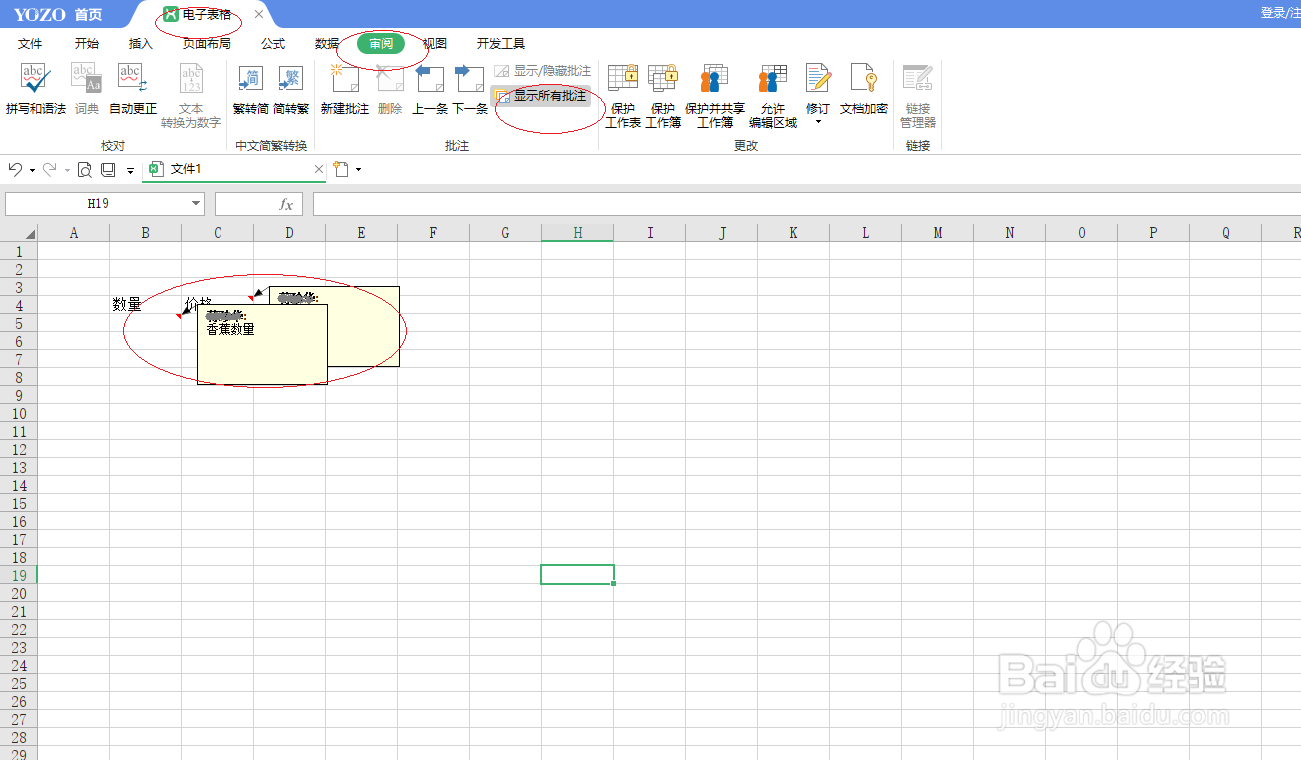
Task: Close the 电子表格 tab
Action: (259, 14)
